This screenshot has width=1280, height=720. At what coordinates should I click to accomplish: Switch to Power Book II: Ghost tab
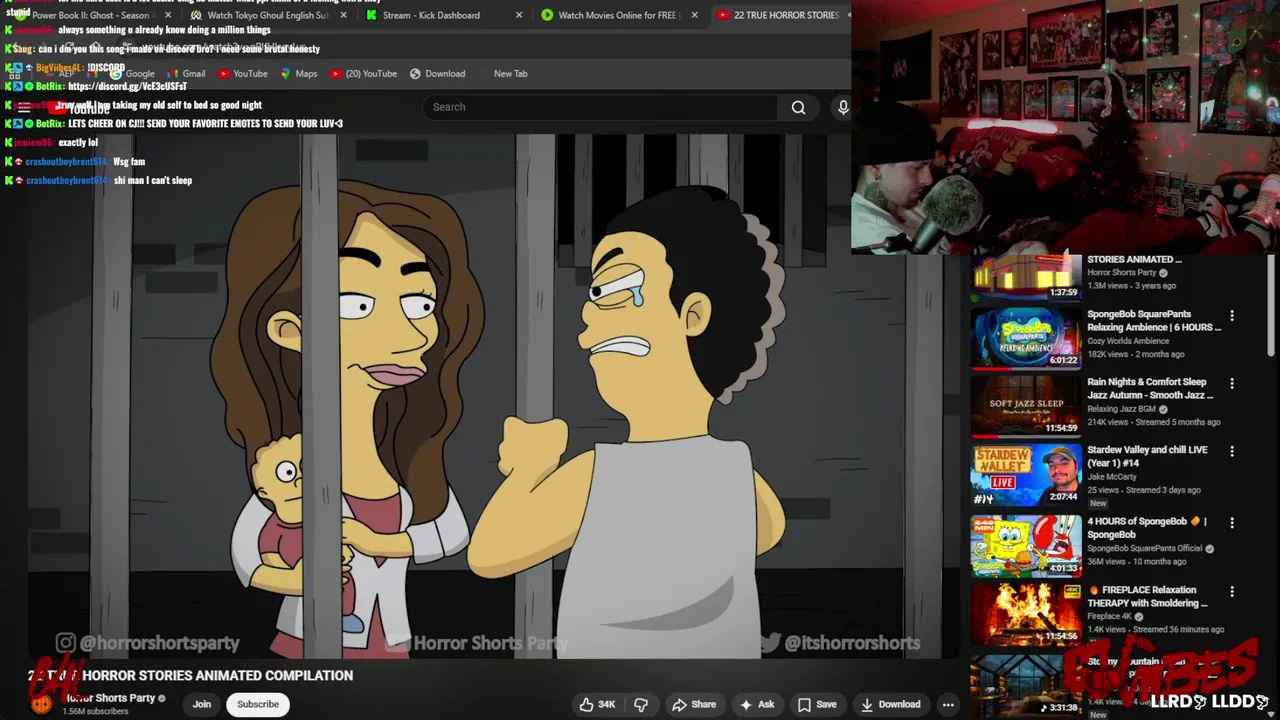click(x=90, y=15)
